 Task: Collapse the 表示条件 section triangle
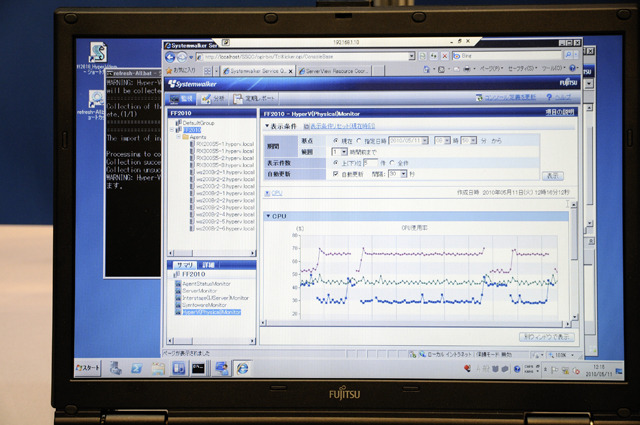(267, 126)
